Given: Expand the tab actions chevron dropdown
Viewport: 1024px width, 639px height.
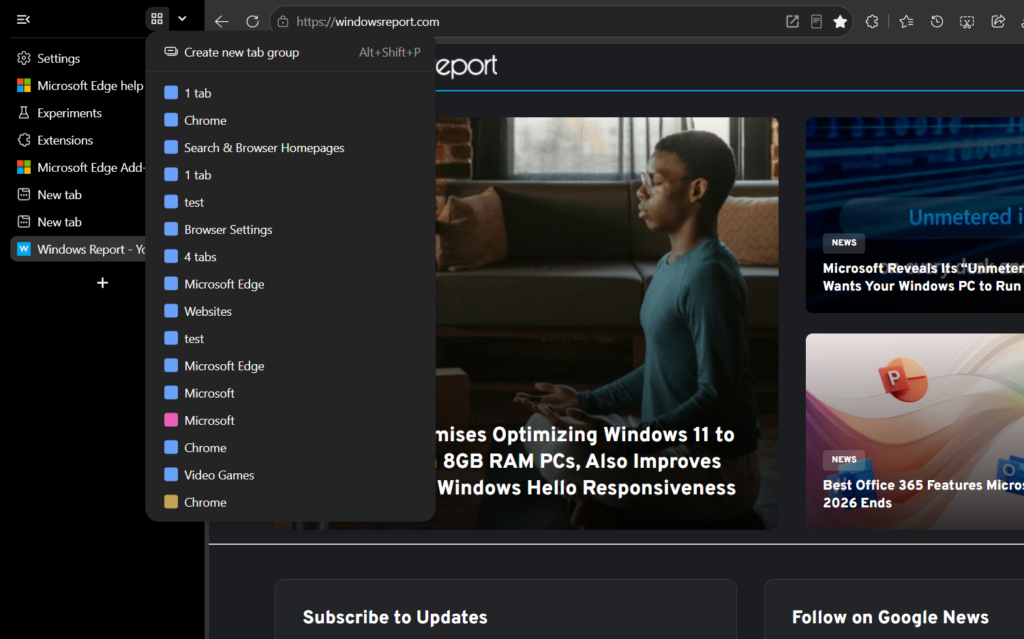Looking at the screenshot, I should 182,19.
